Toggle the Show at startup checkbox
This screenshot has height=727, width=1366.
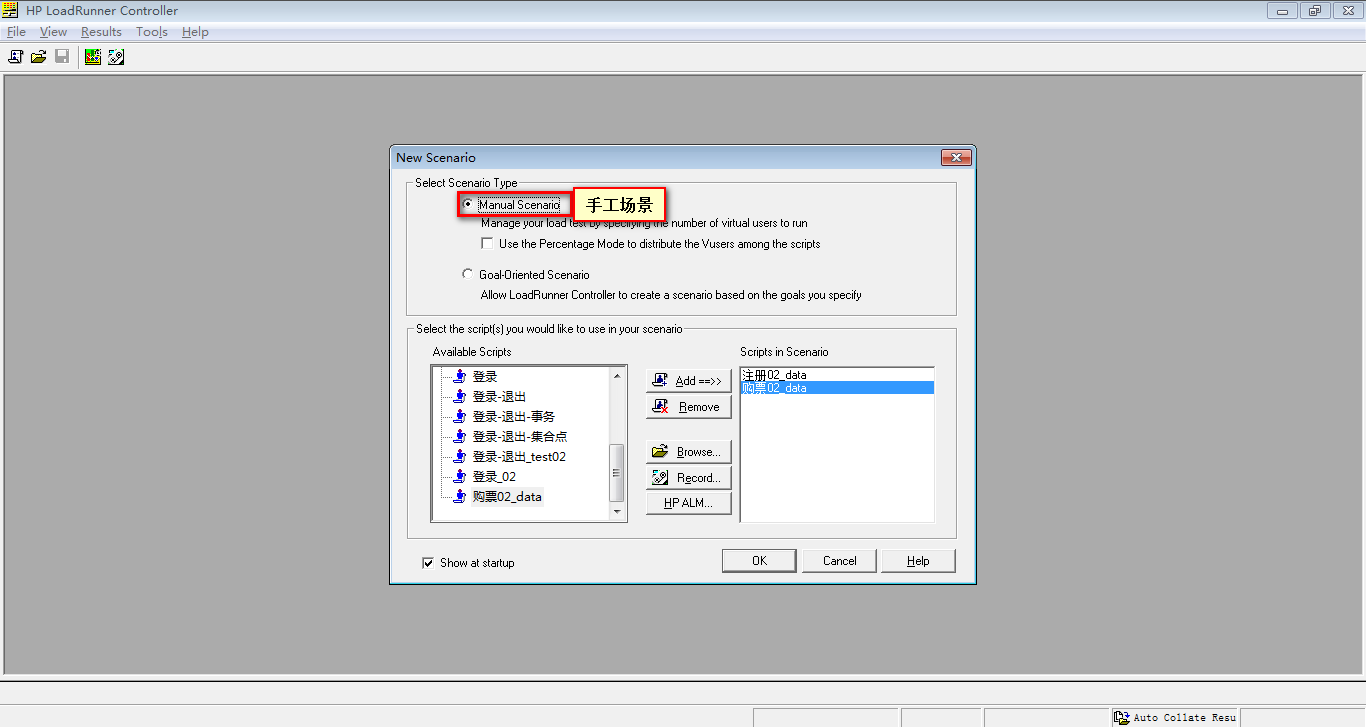[x=428, y=563]
